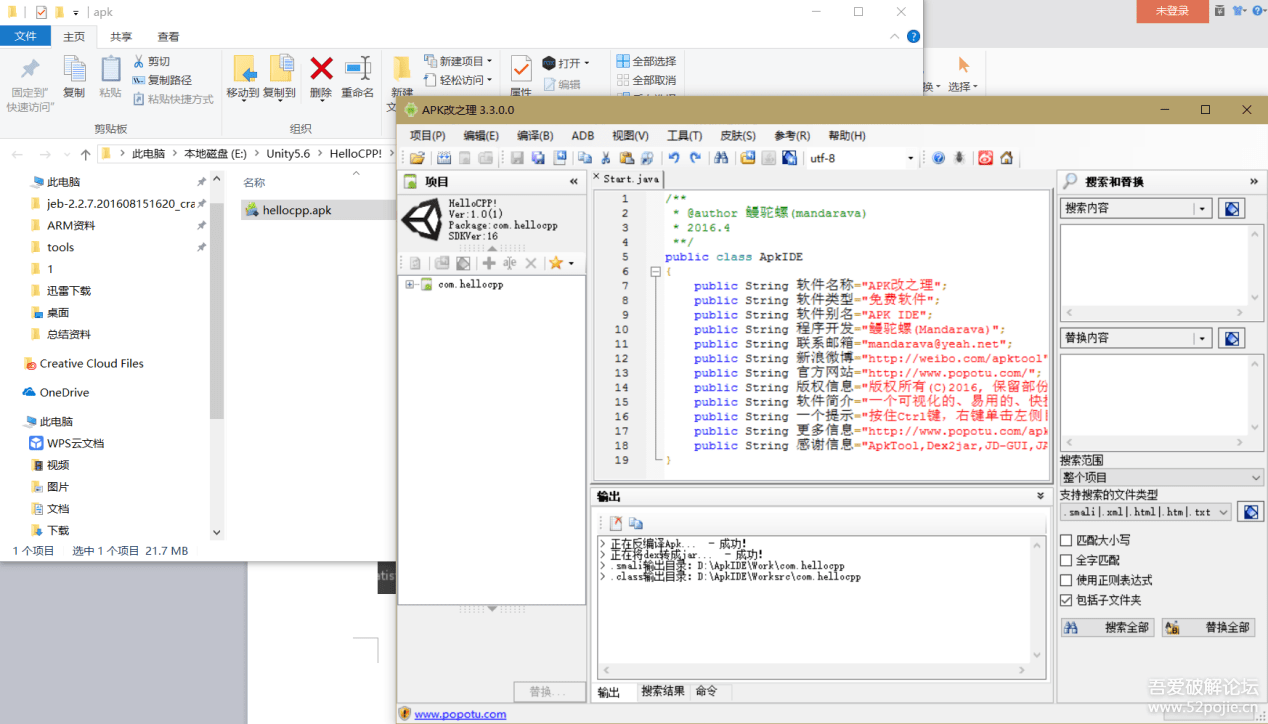Open the 皮肤(S) menu
The width and height of the screenshot is (1268, 724).
[738, 135]
